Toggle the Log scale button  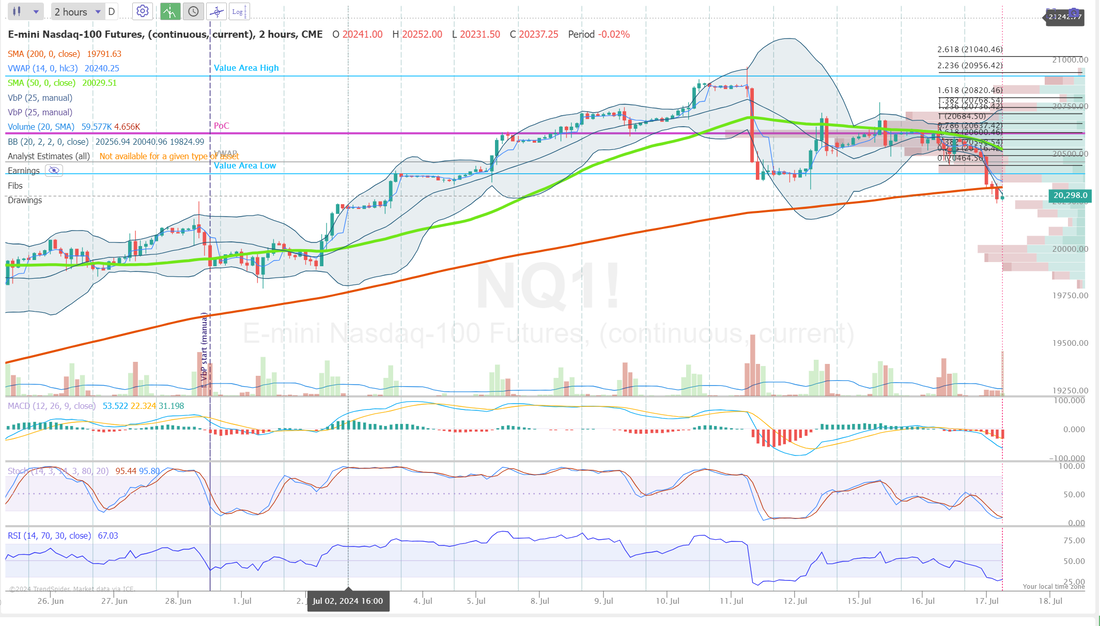click(238, 11)
